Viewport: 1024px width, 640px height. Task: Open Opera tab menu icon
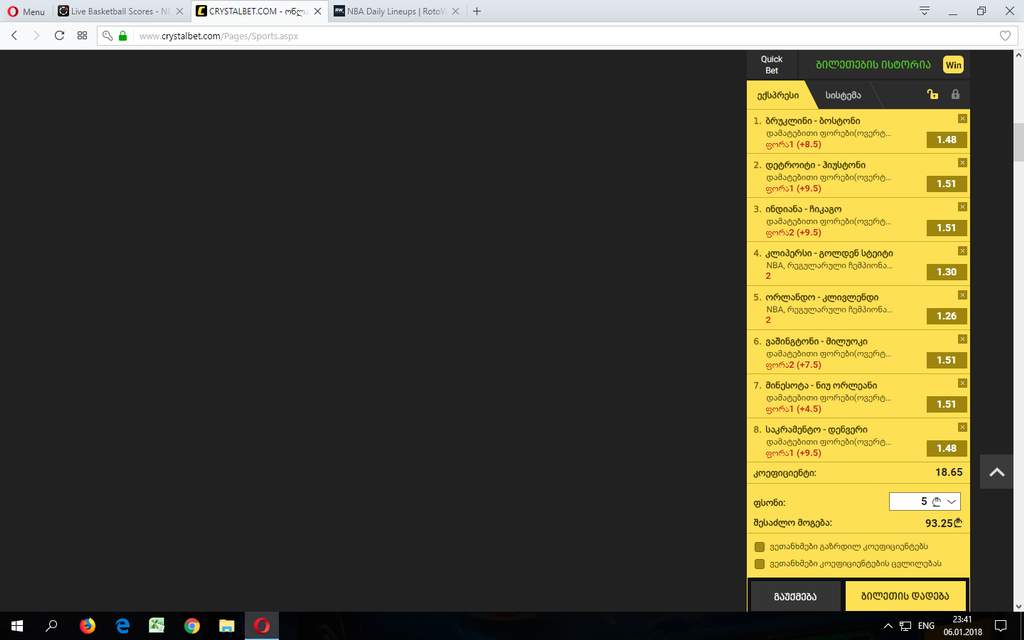[924, 10]
